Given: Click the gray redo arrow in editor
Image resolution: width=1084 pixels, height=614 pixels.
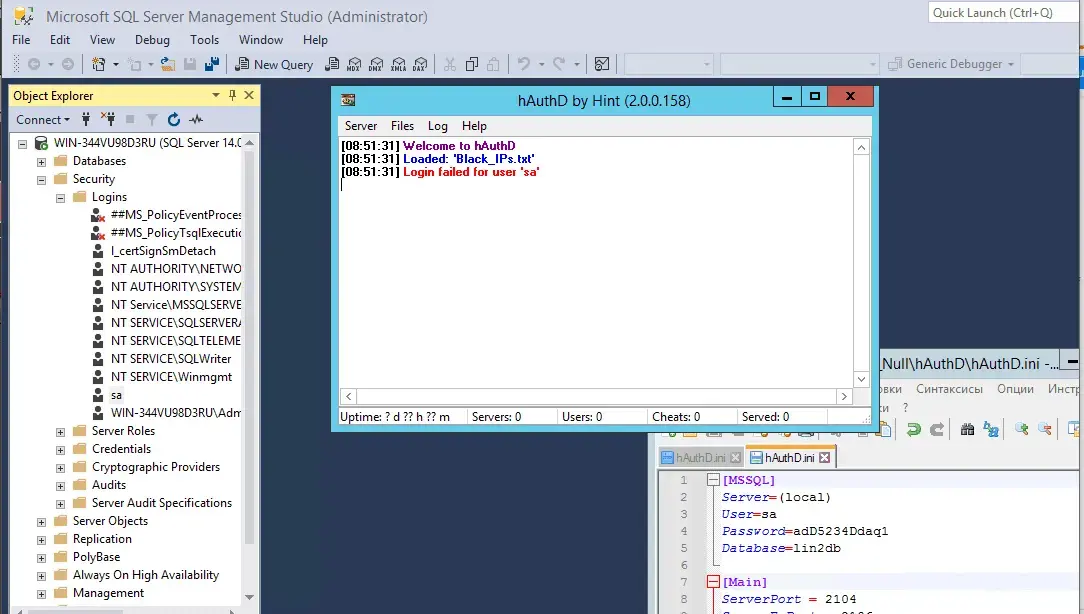Looking at the screenshot, I should point(937,429).
